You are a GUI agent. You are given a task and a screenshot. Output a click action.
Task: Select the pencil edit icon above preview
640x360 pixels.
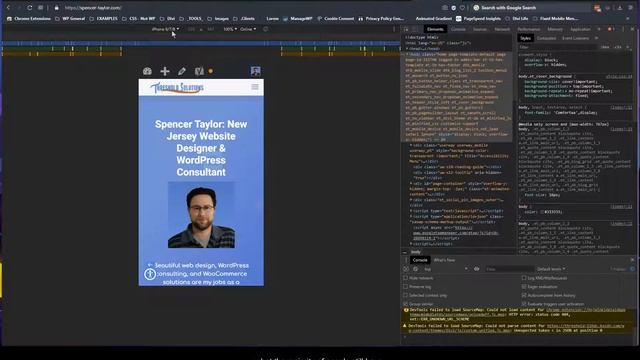click(x=182, y=71)
